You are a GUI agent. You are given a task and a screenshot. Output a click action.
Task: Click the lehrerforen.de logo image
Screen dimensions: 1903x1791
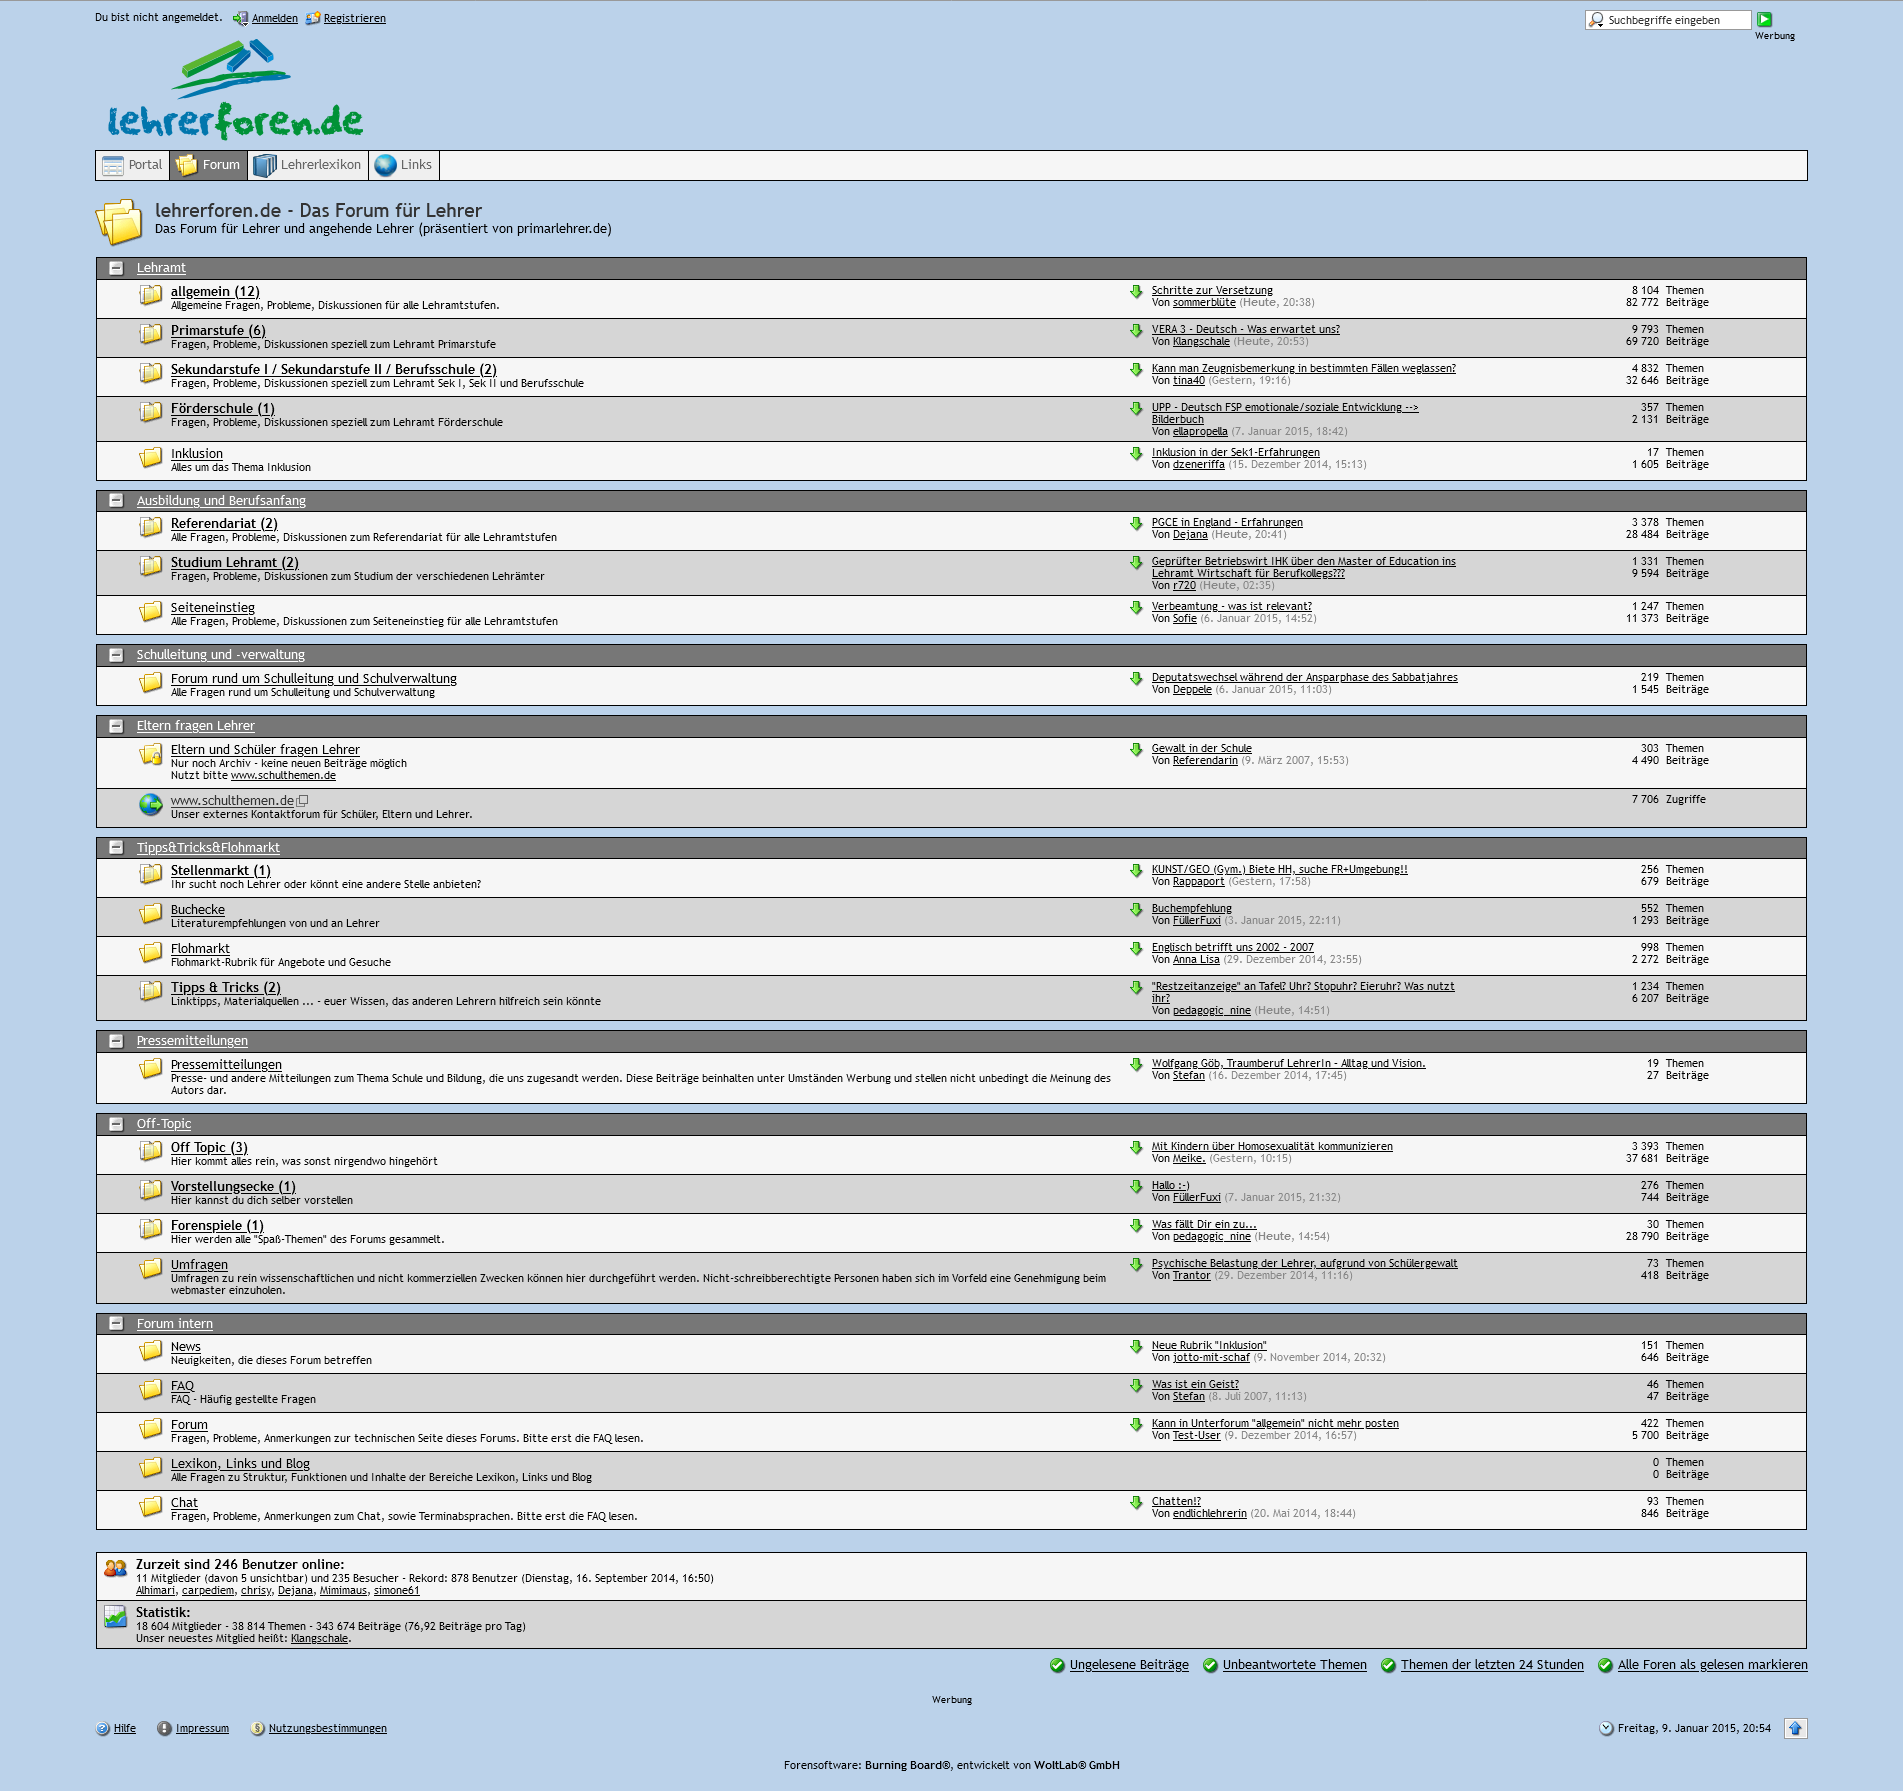point(235,90)
